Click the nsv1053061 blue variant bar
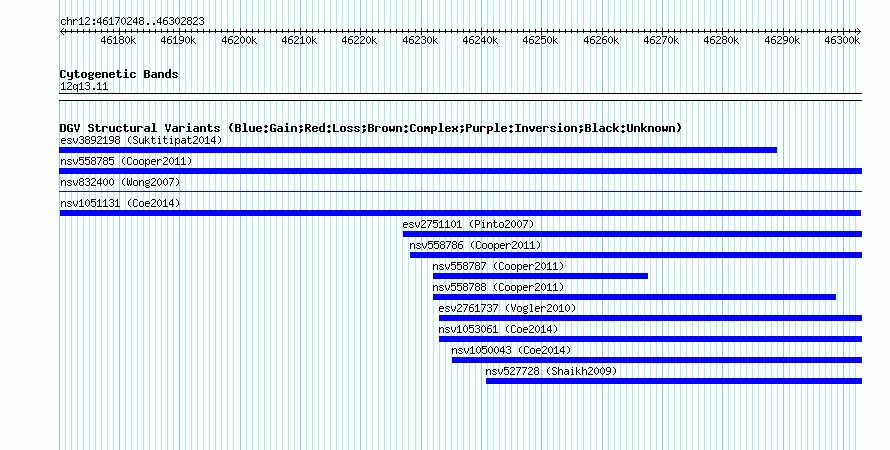 point(650,339)
